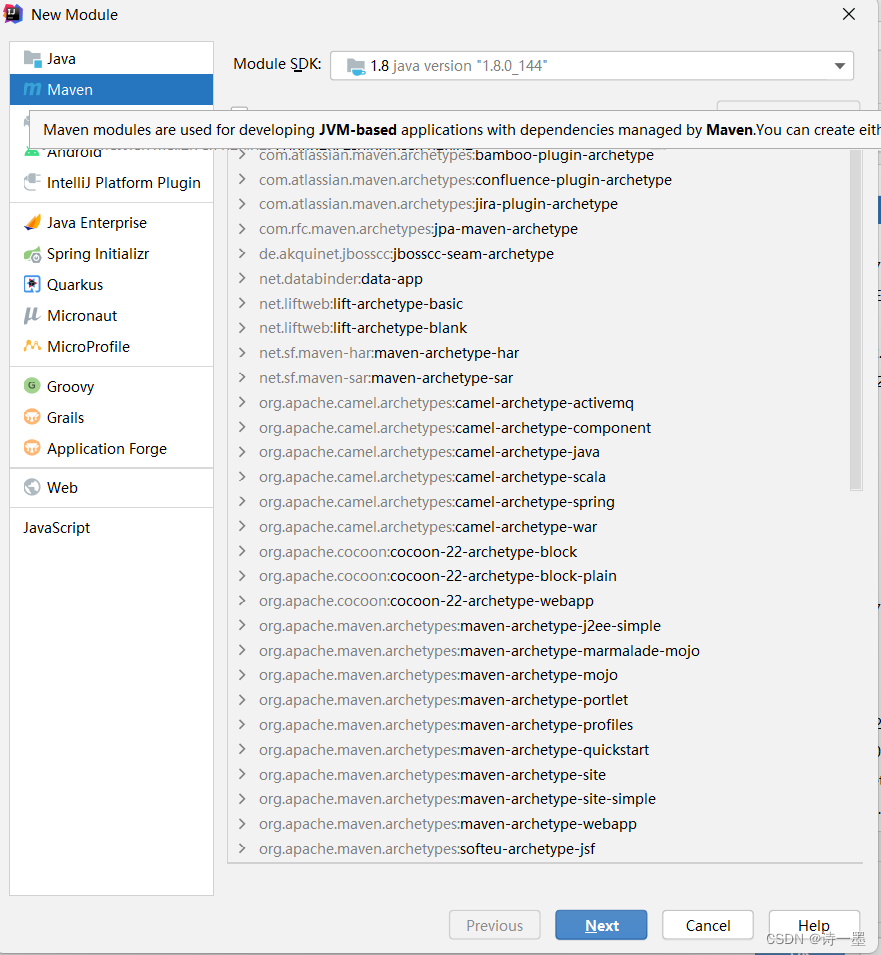Screen dimensions: 881x955
Task: Select maven-archetype-portlet entry
Action: point(443,700)
